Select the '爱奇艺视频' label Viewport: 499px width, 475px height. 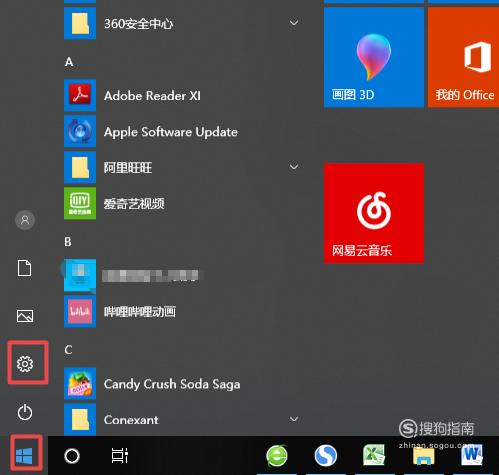pyautogui.click(x=134, y=203)
